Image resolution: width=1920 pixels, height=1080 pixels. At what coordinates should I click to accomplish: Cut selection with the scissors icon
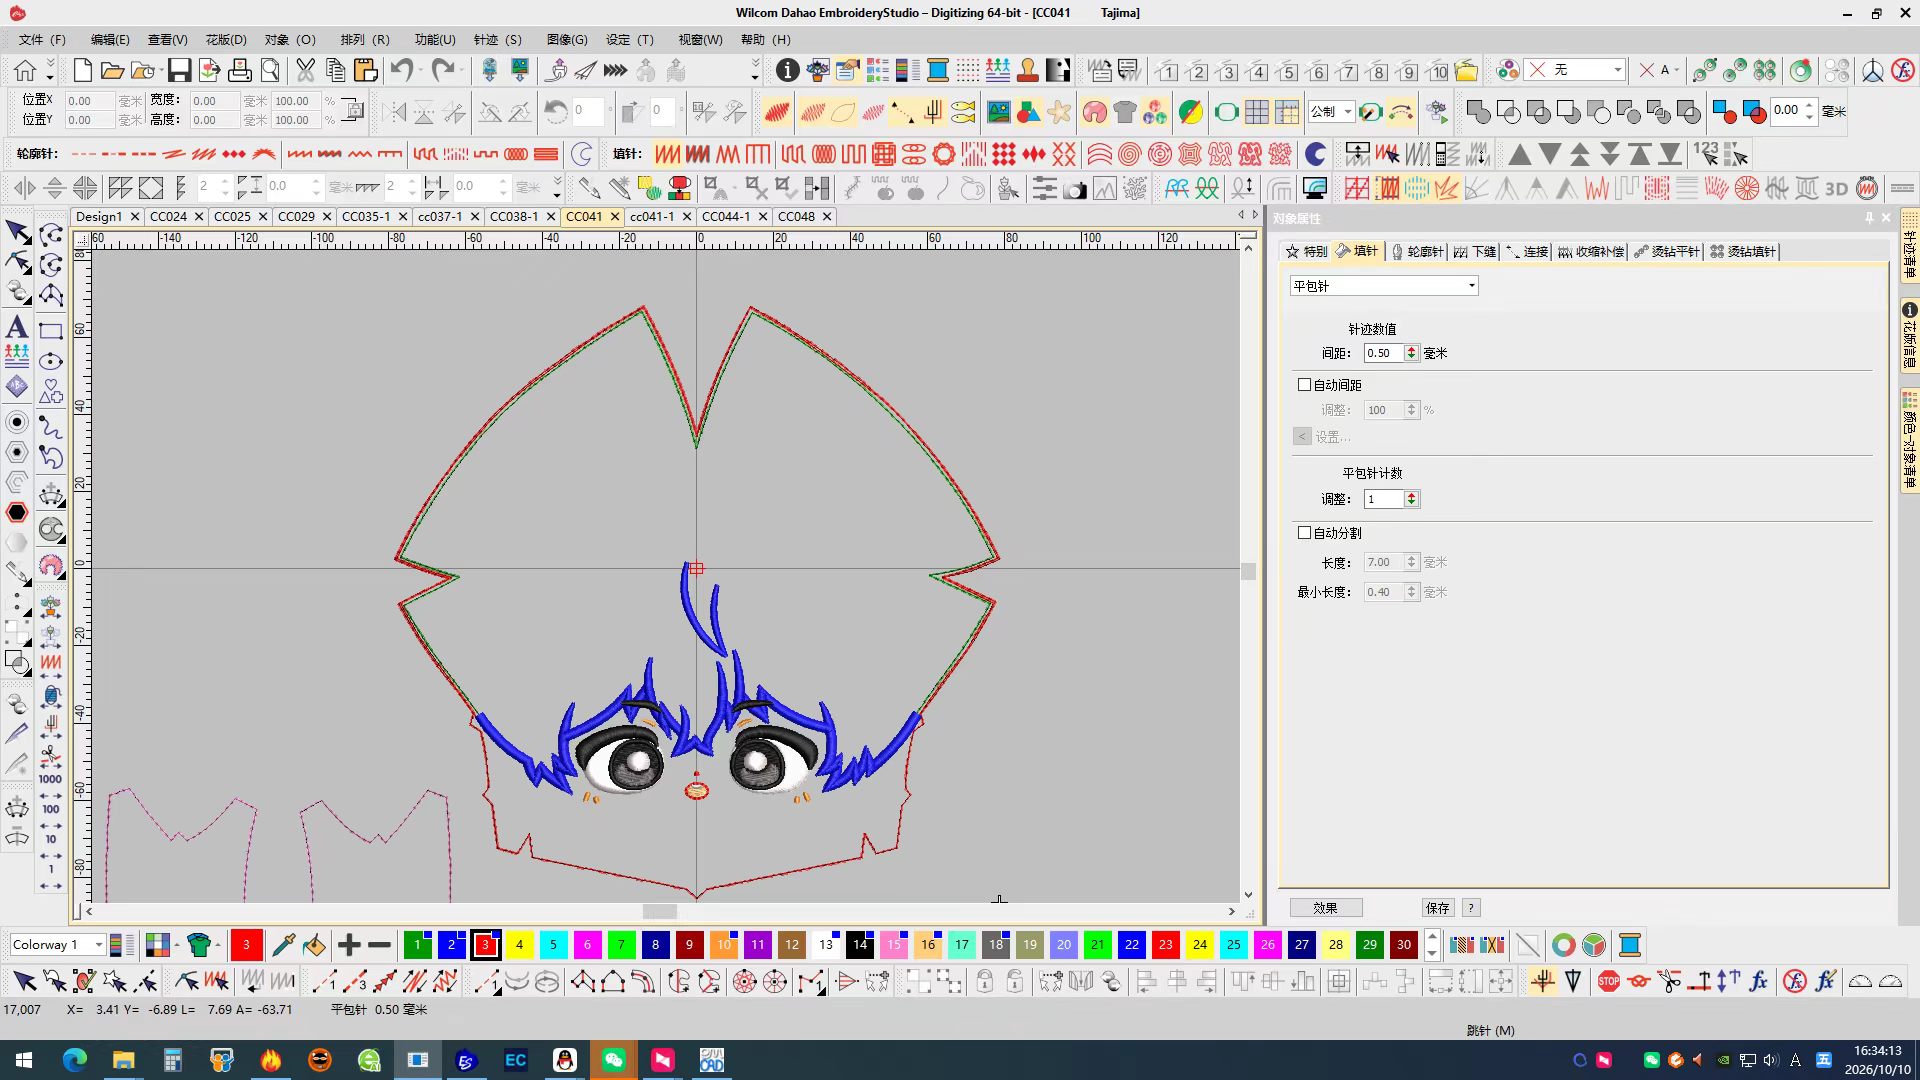point(306,70)
